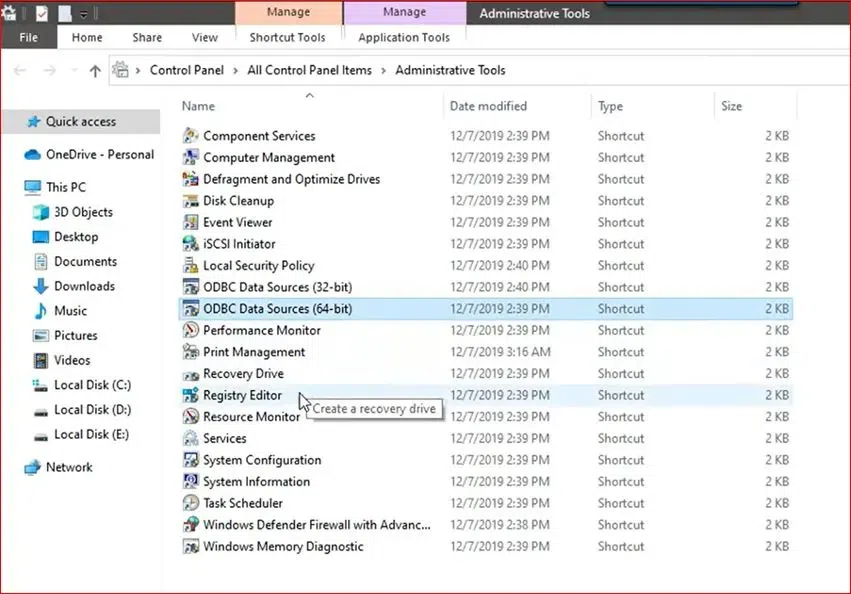Click the 12/7/2019 2:38 PM date cell
Screen dimensions: 851x594
(500, 525)
